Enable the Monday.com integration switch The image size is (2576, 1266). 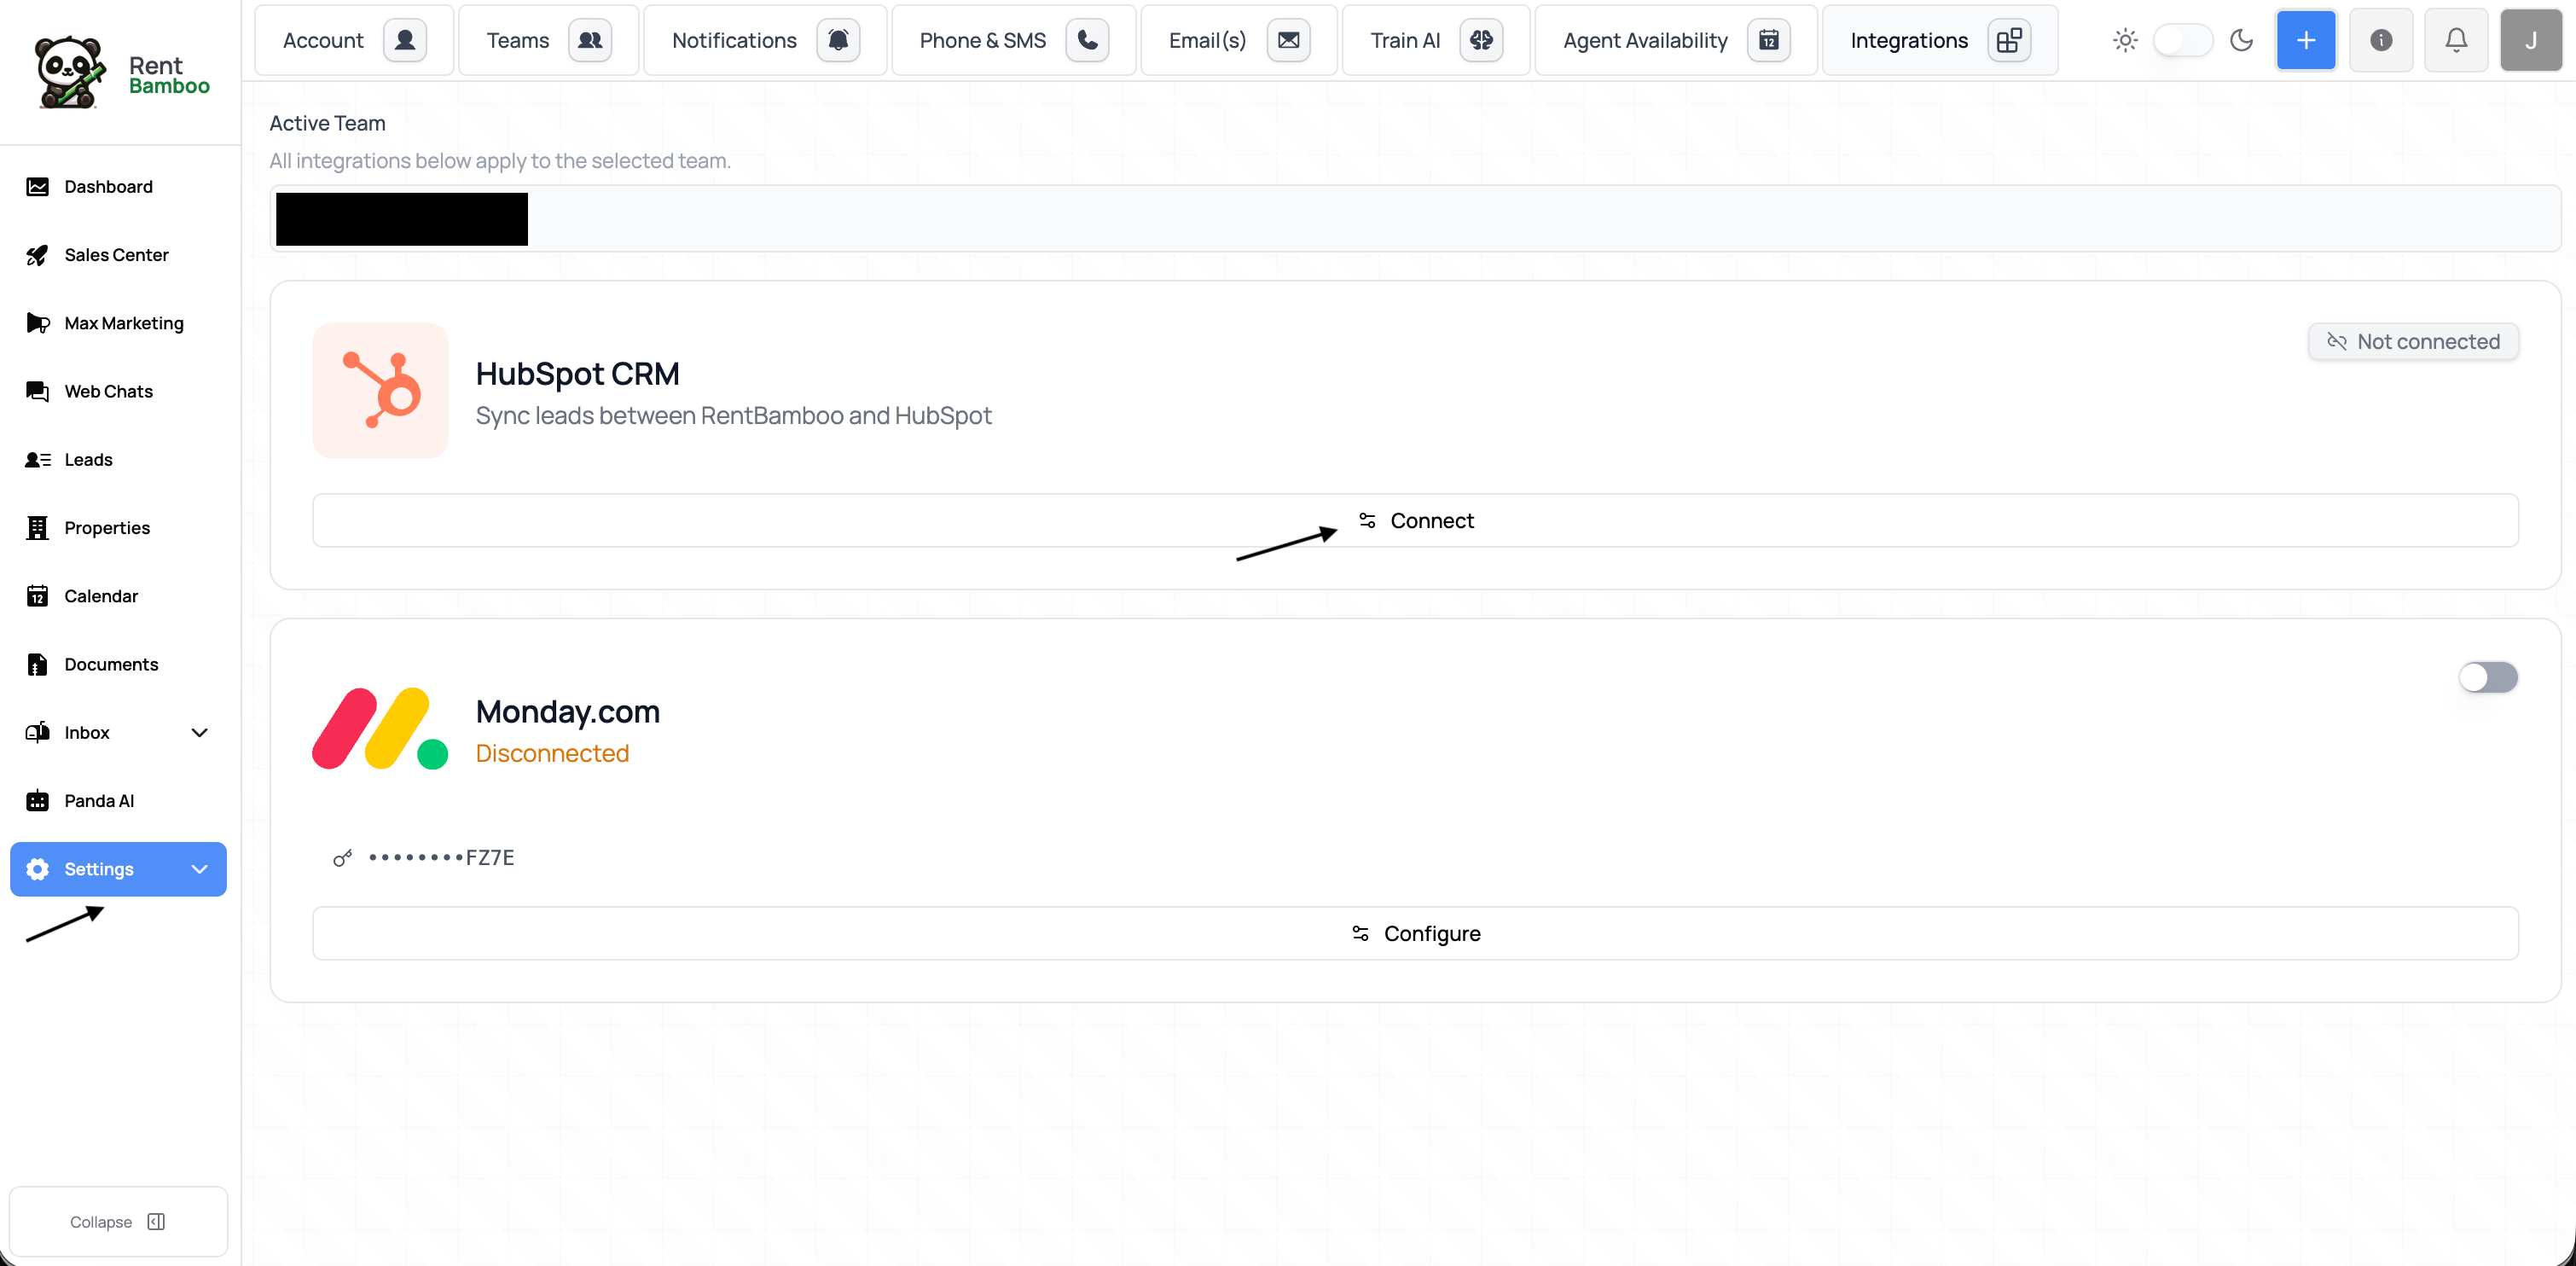coord(2488,677)
